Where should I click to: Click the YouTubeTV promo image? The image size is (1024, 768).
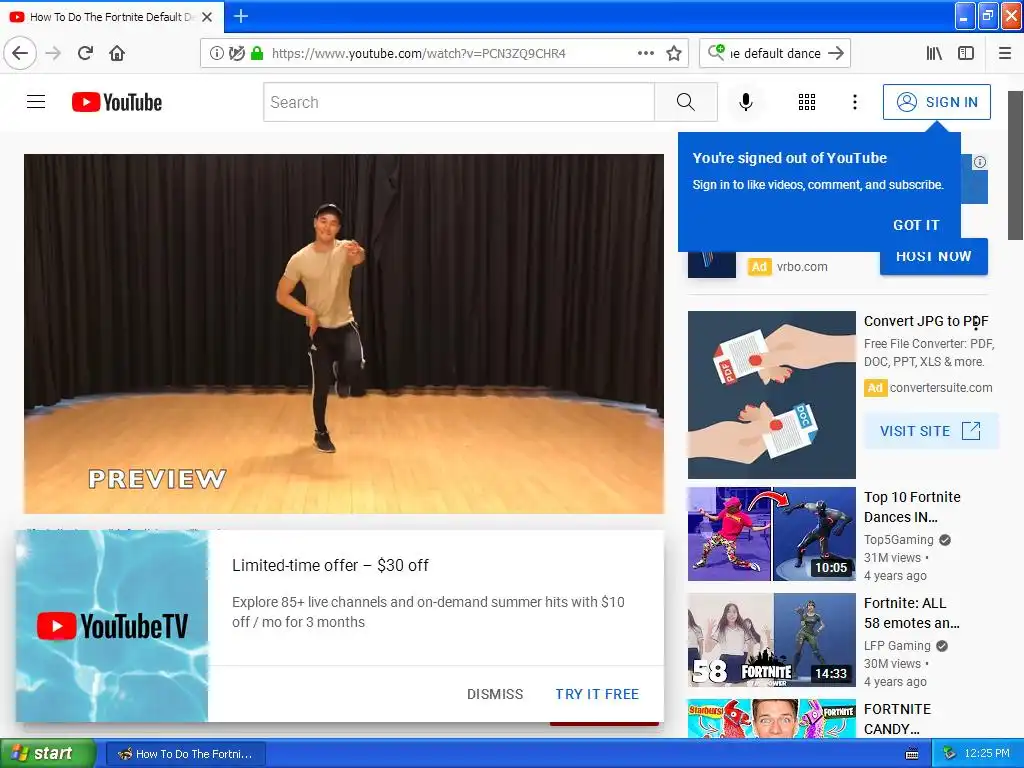pos(112,626)
